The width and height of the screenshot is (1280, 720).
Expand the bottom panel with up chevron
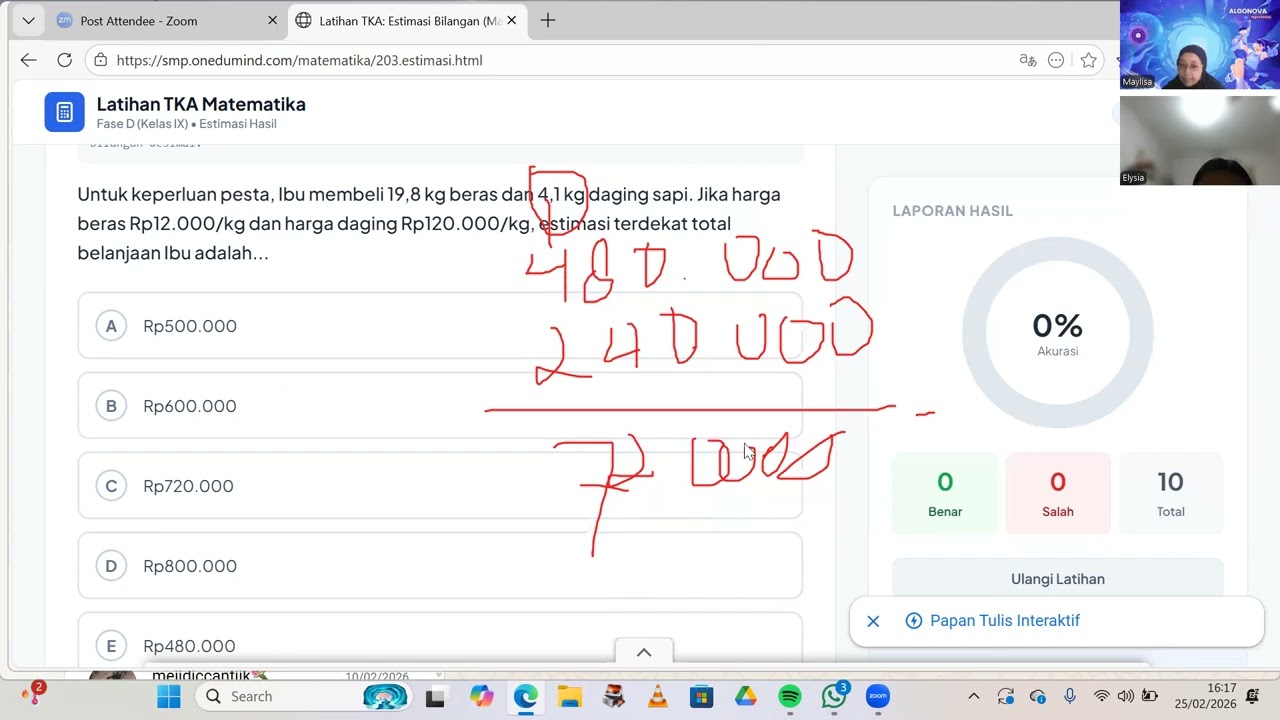coord(644,652)
